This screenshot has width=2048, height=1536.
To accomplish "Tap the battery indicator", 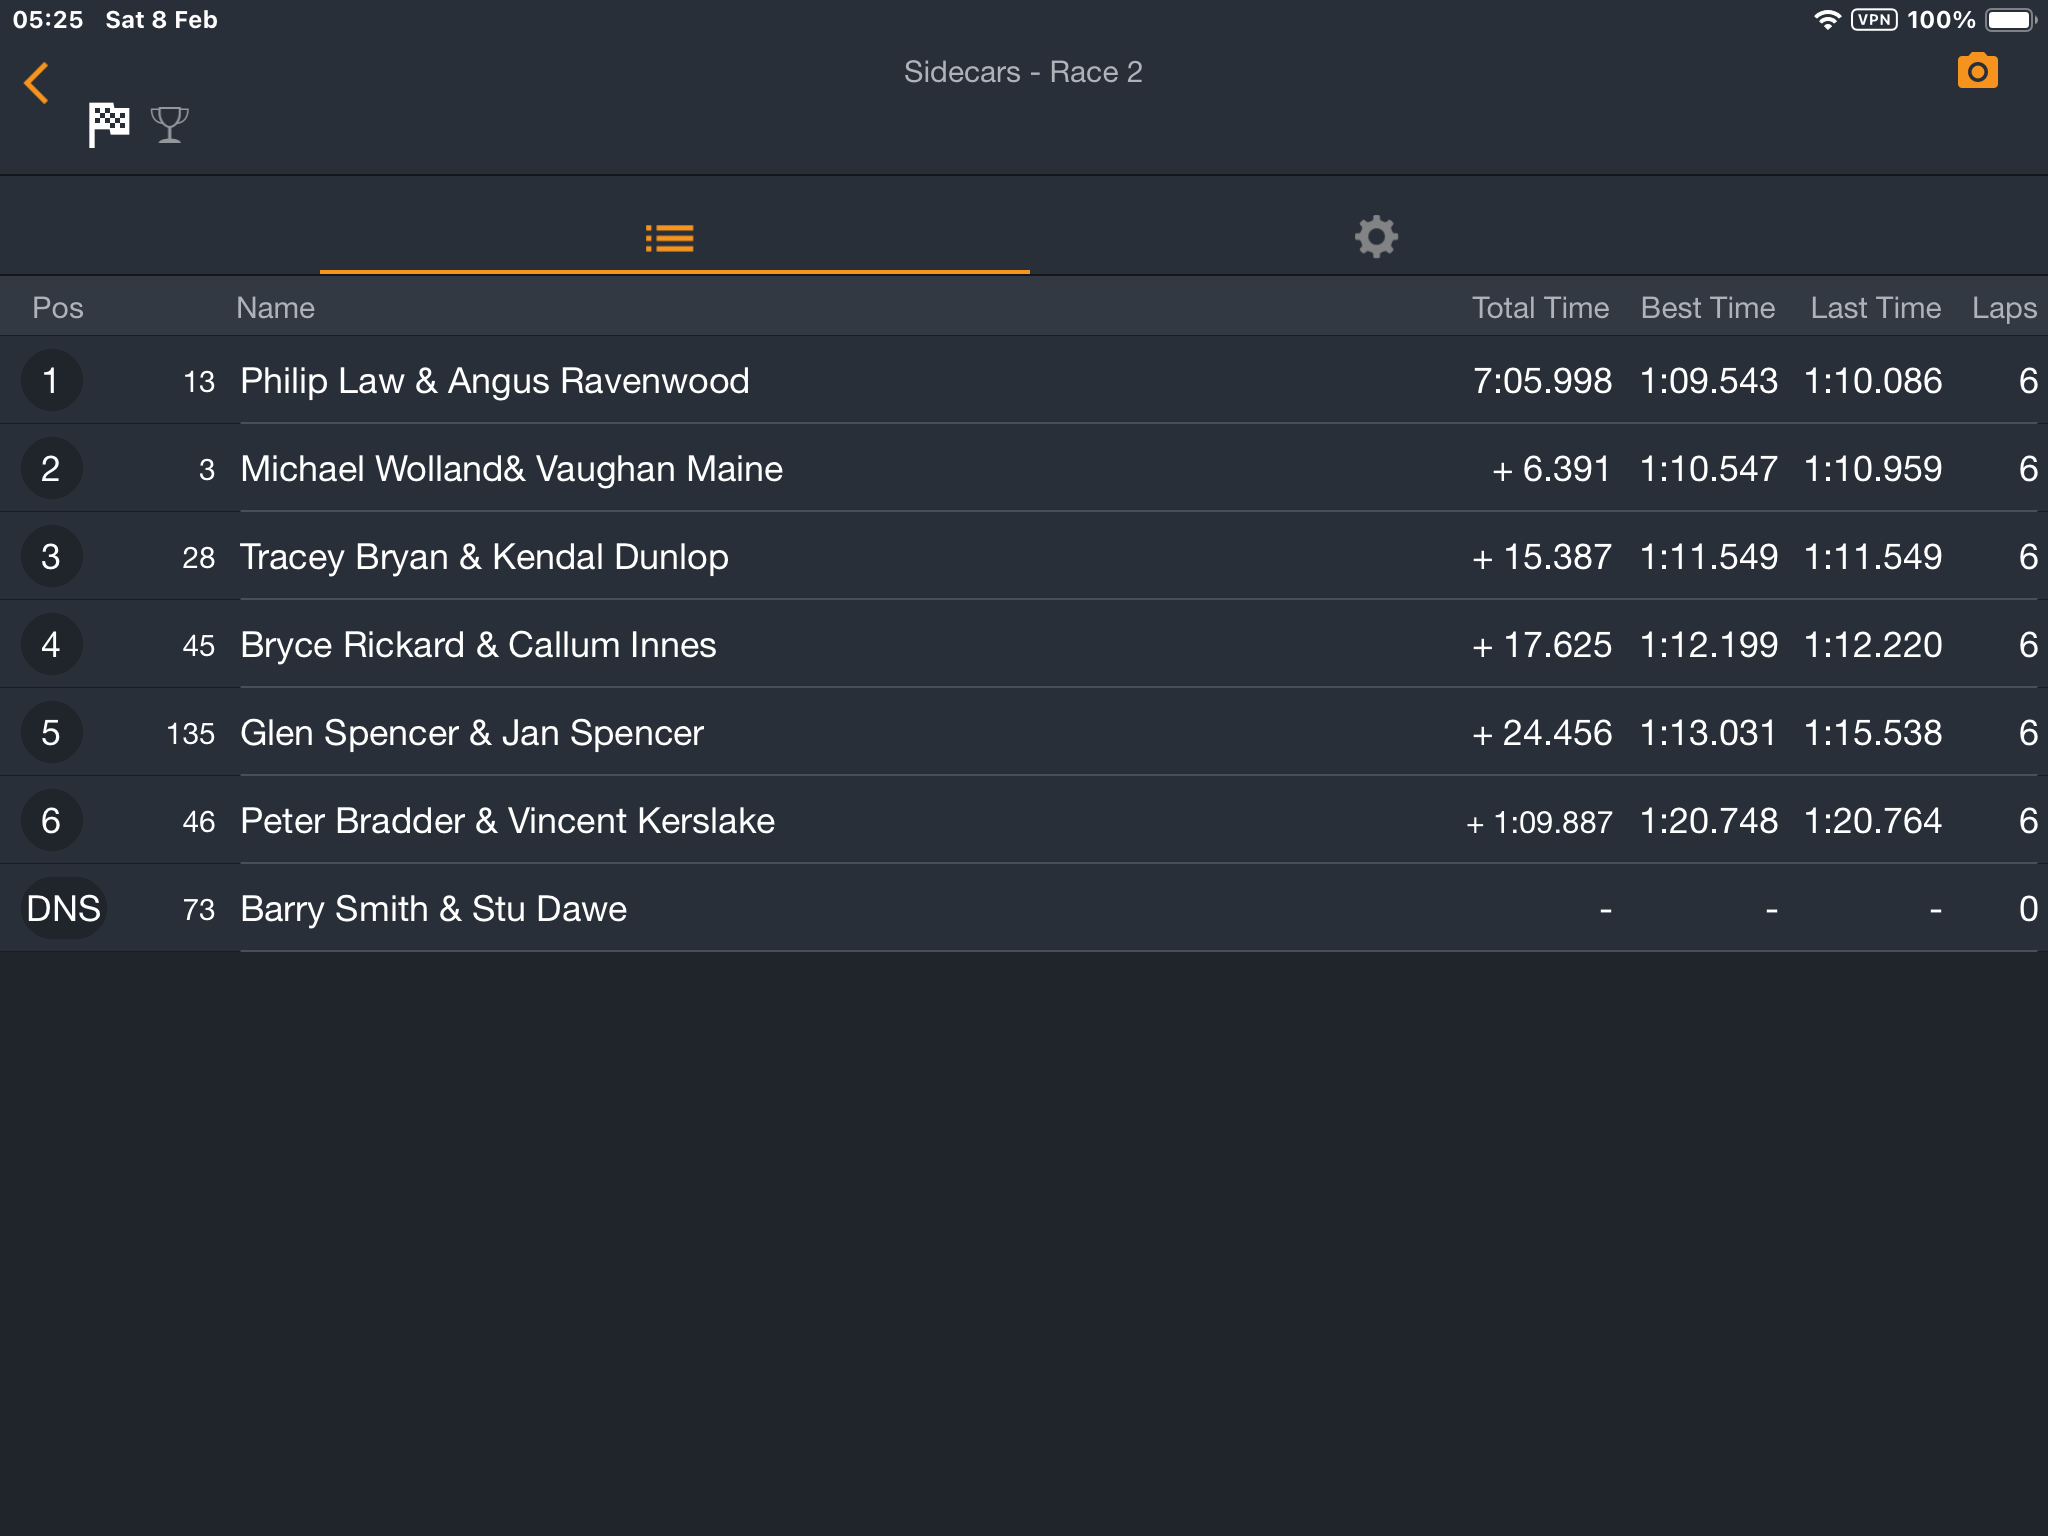I will (x=2011, y=20).
